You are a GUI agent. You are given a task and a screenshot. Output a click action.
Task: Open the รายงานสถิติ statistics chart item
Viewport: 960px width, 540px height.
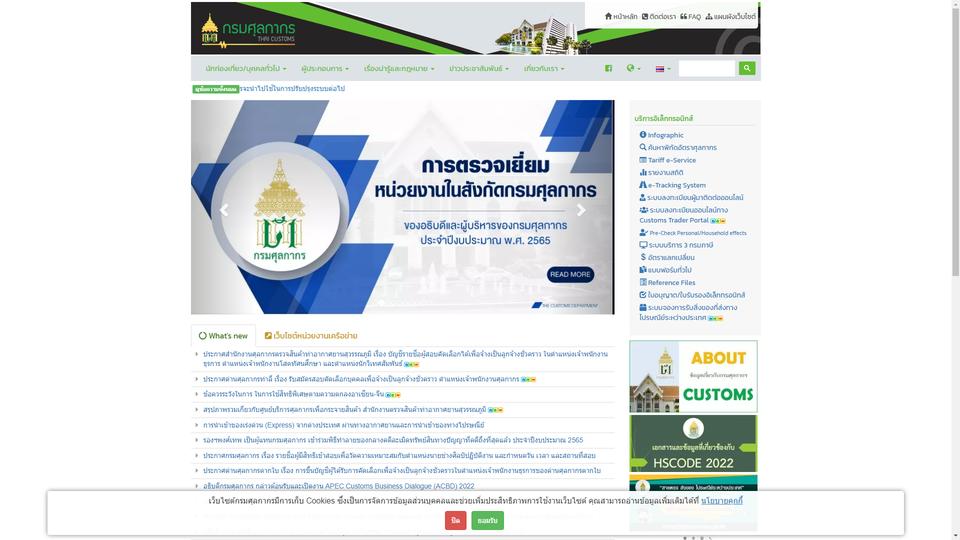point(661,173)
